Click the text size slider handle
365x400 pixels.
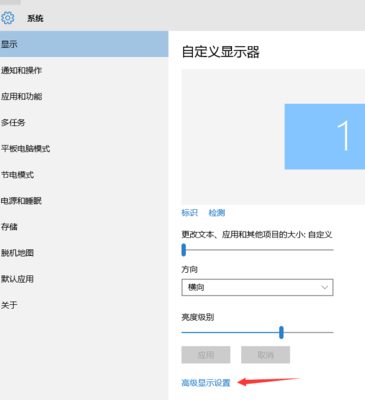pos(184,250)
